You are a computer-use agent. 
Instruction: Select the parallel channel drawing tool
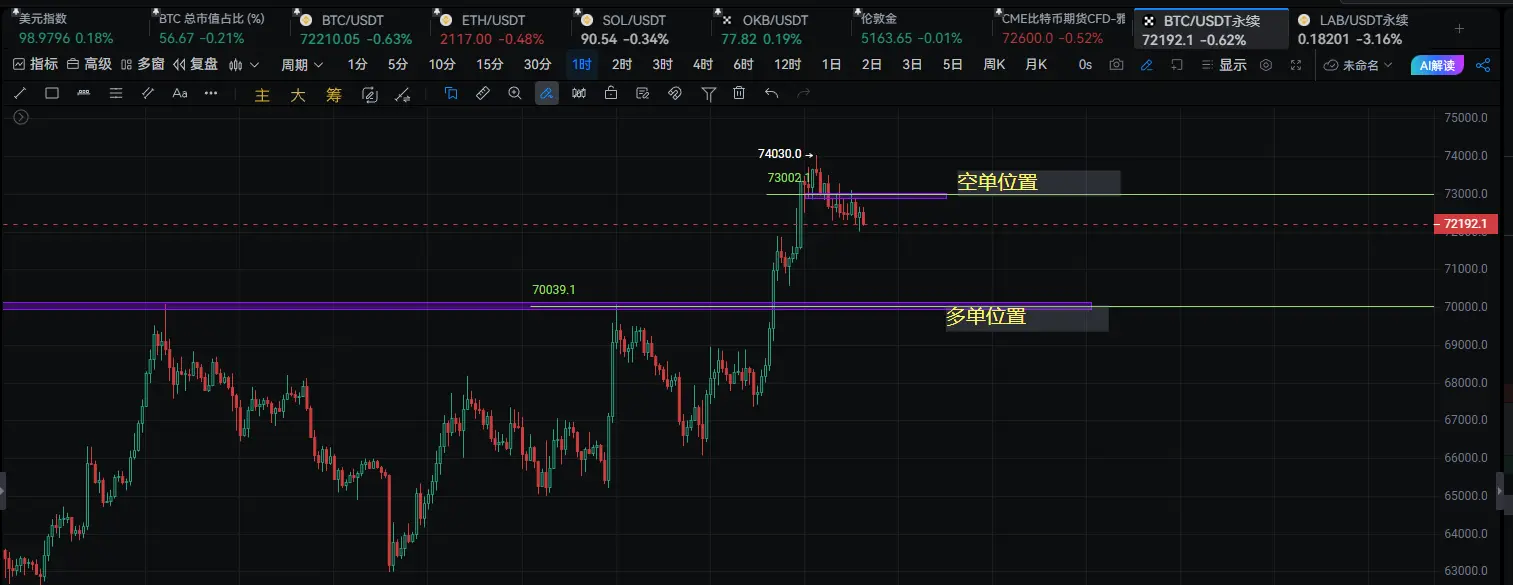[148, 94]
